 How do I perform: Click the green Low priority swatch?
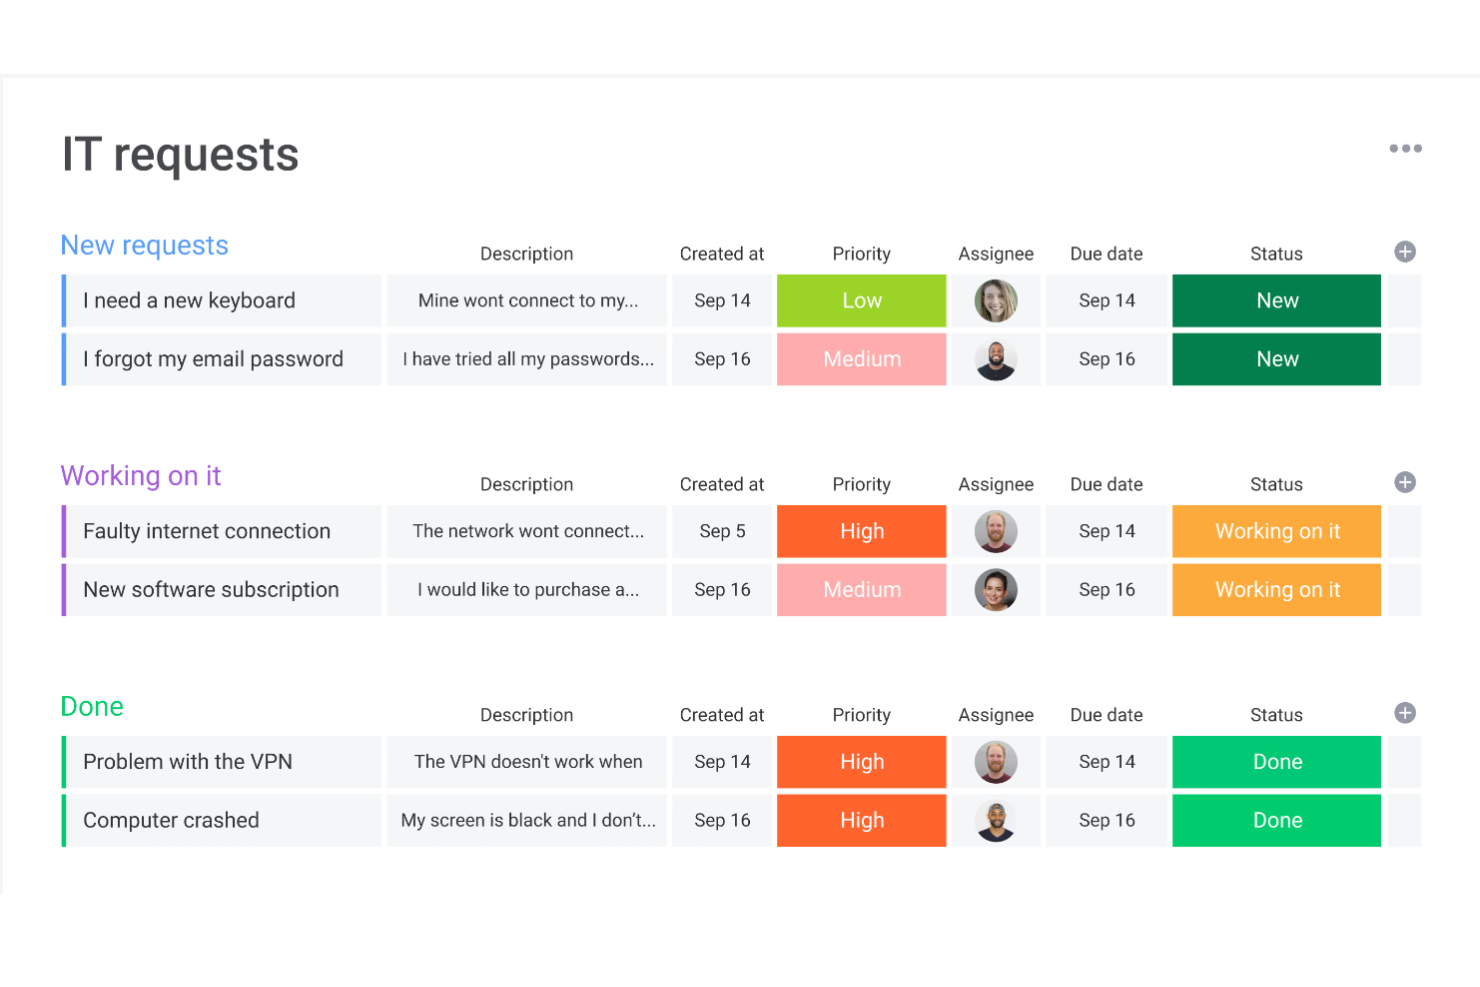pyautogui.click(x=861, y=300)
